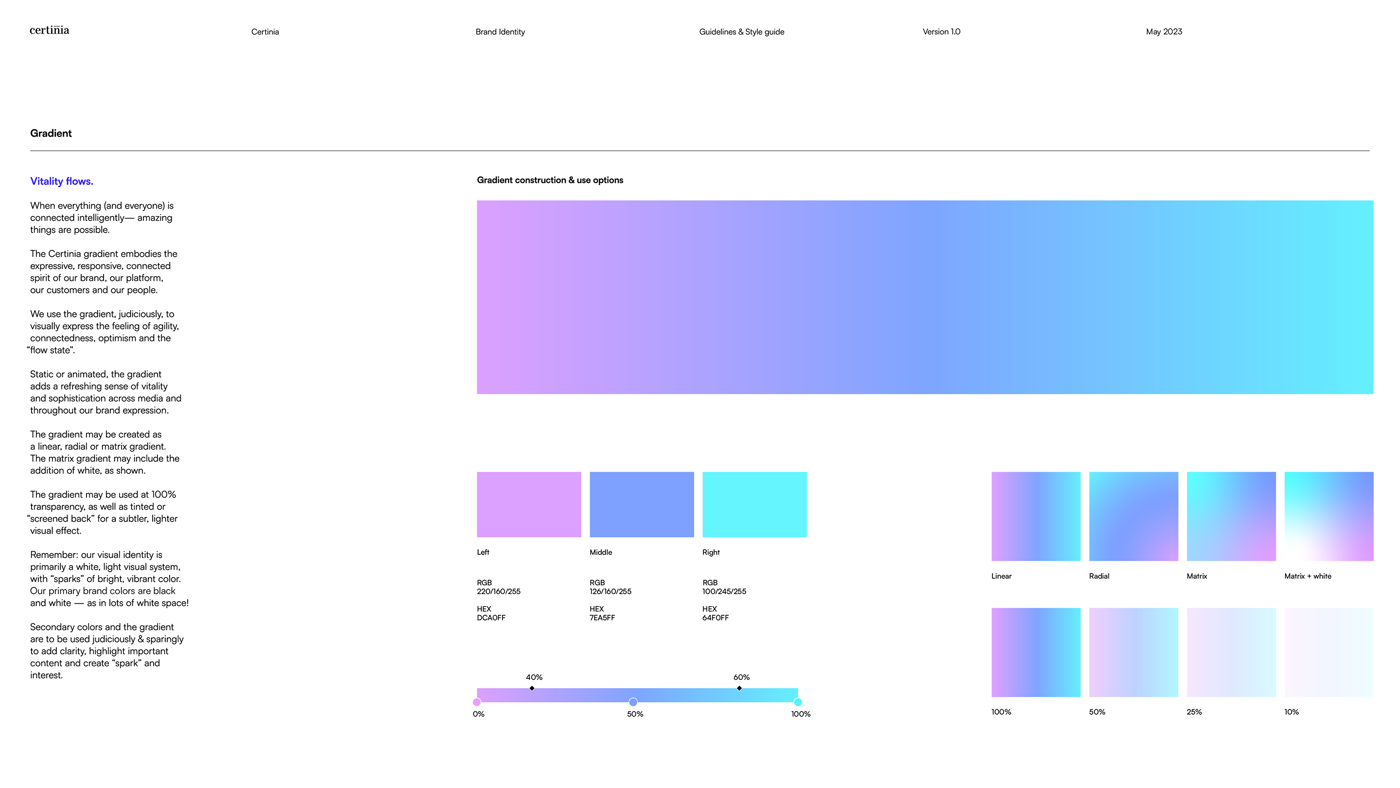Viewport: 1400px width, 788px height.
Task: Click the 'Version 1.0' header text
Action: (941, 32)
